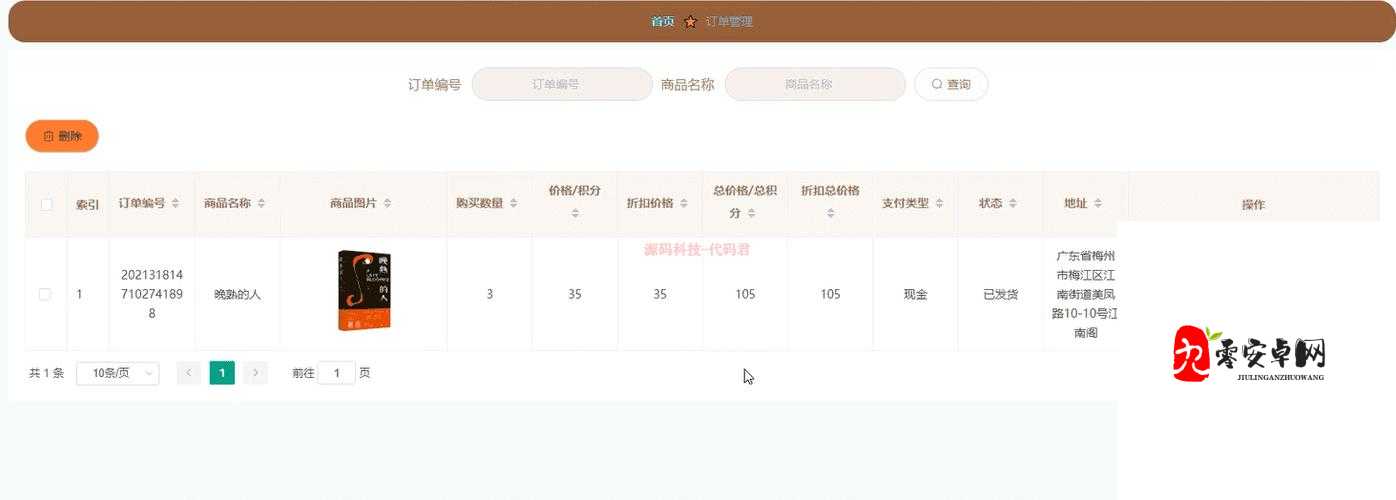Sort by 商品名称 column arrows
1396x500 pixels.
pos(261,203)
